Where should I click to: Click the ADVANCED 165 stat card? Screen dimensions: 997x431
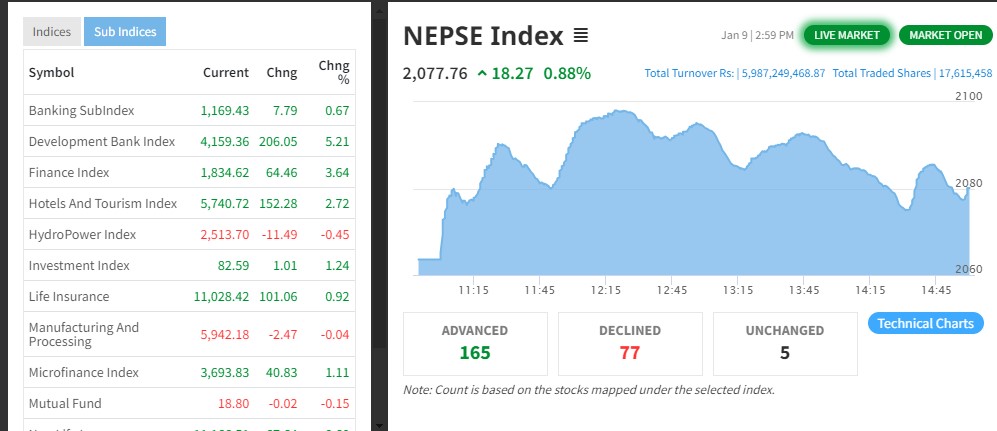coord(475,341)
